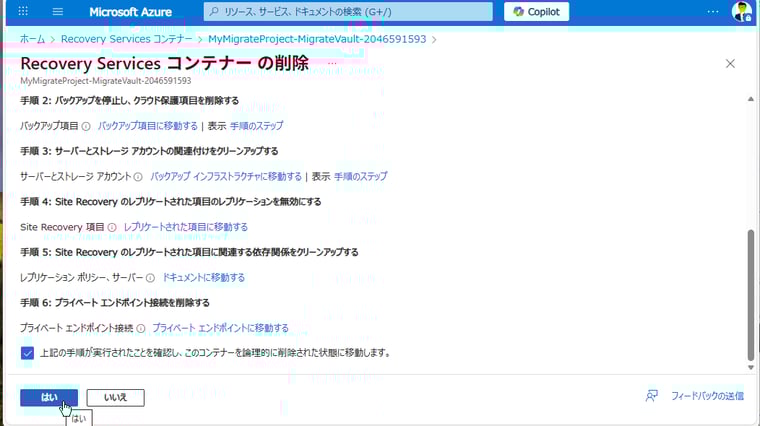Open バックアップ項目に移動する link
This screenshot has height=426, width=760.
147,126
